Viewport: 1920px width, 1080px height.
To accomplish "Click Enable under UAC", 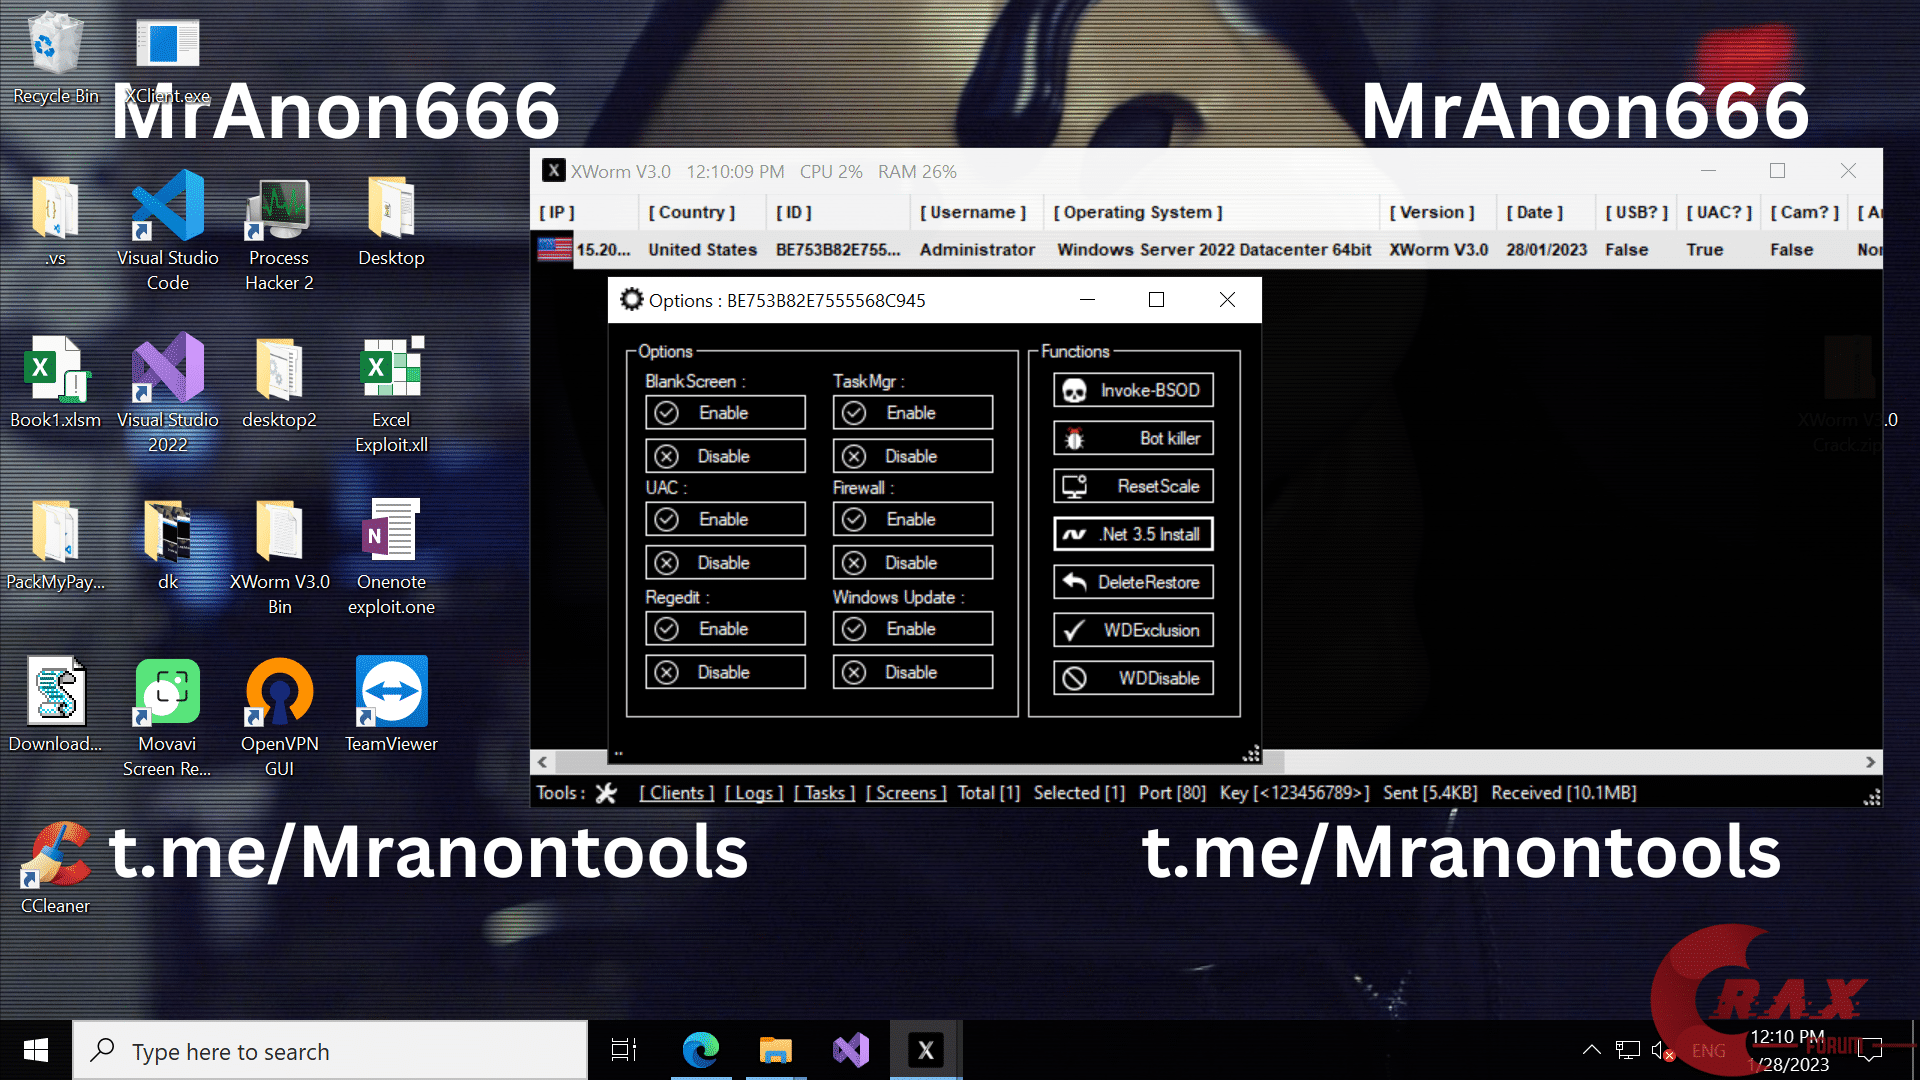I will pos(725,519).
